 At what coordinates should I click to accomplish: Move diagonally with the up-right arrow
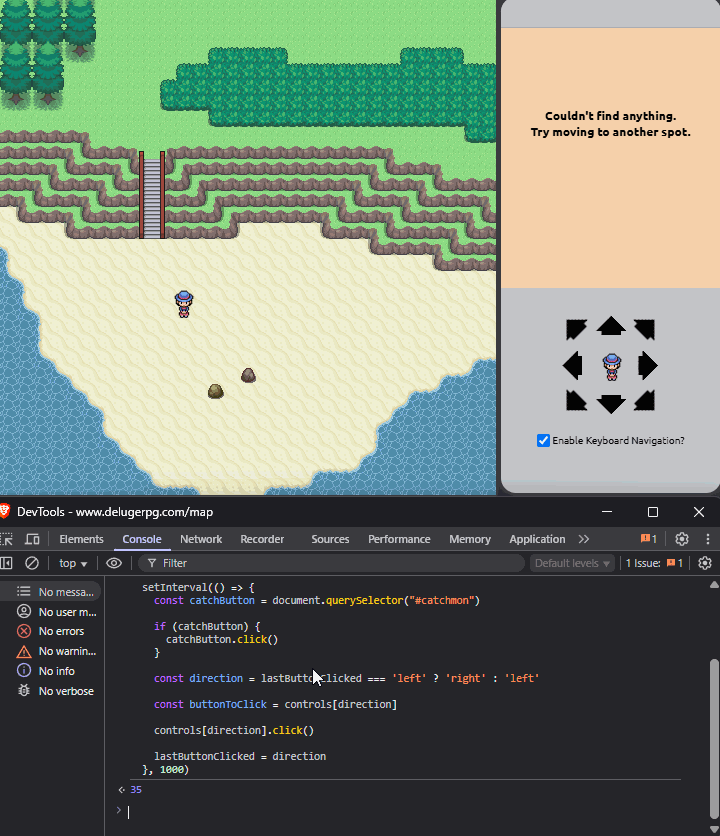tap(645, 329)
